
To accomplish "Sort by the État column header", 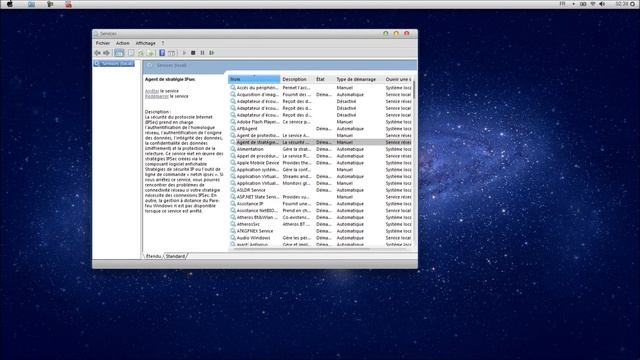I will pyautogui.click(x=324, y=79).
